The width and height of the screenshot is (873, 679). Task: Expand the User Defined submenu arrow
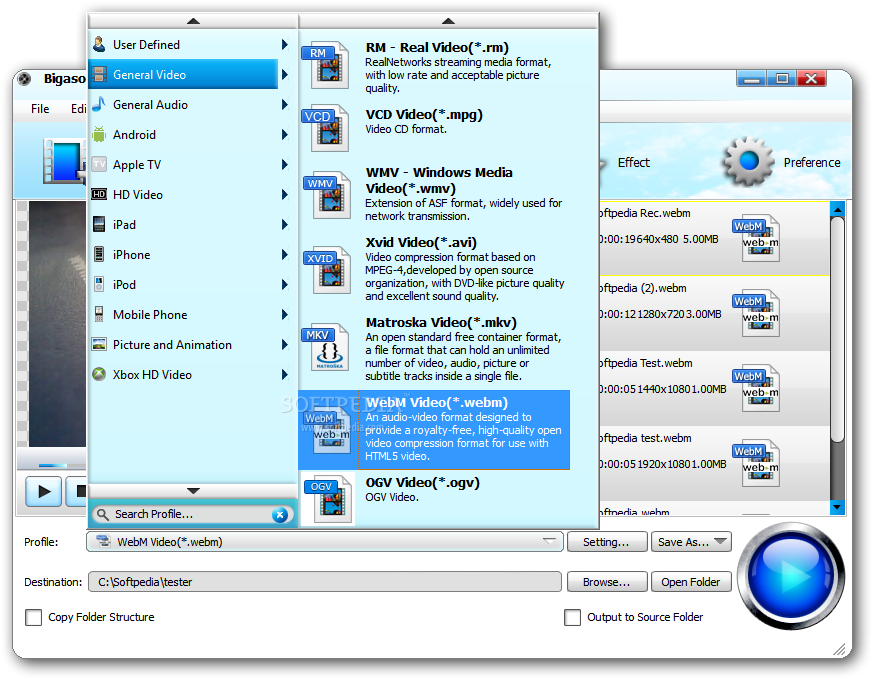285,45
